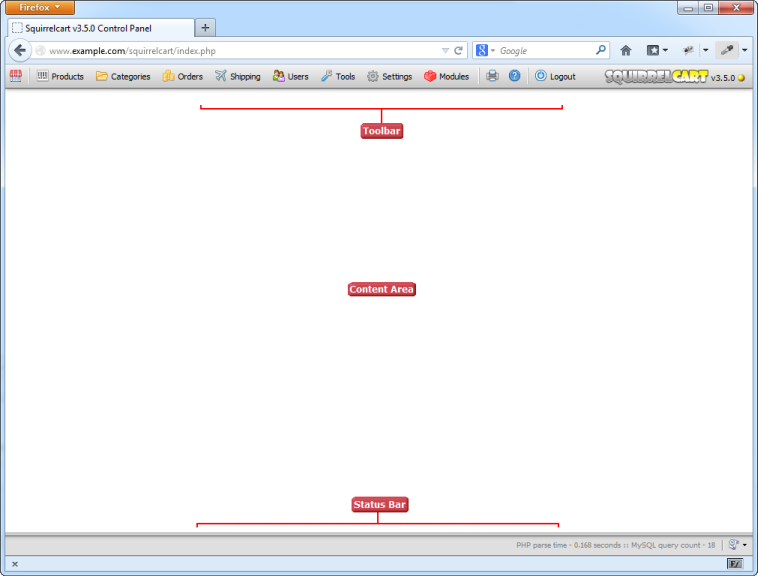This screenshot has height=576, width=758.
Task: Open the Firefox application menu button
Action: [x=40, y=7]
